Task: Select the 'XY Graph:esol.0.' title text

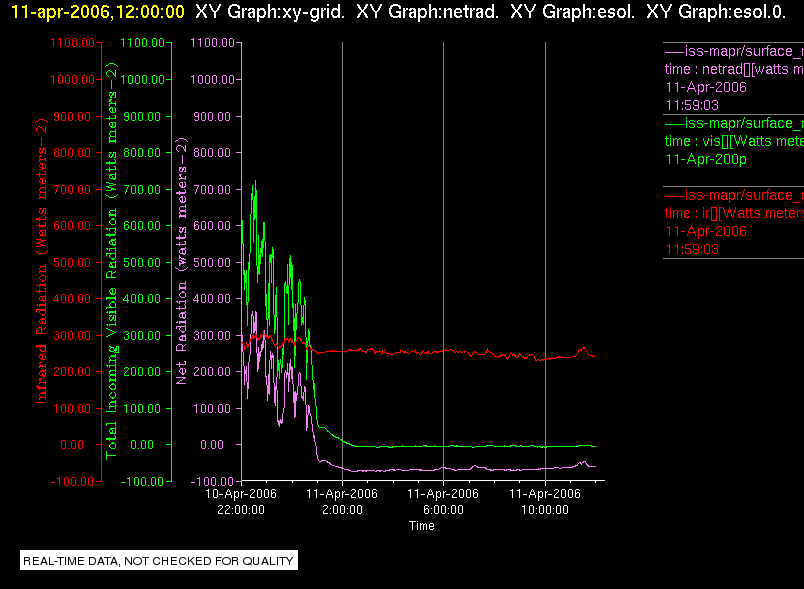Action: pyautogui.click(x=716, y=11)
